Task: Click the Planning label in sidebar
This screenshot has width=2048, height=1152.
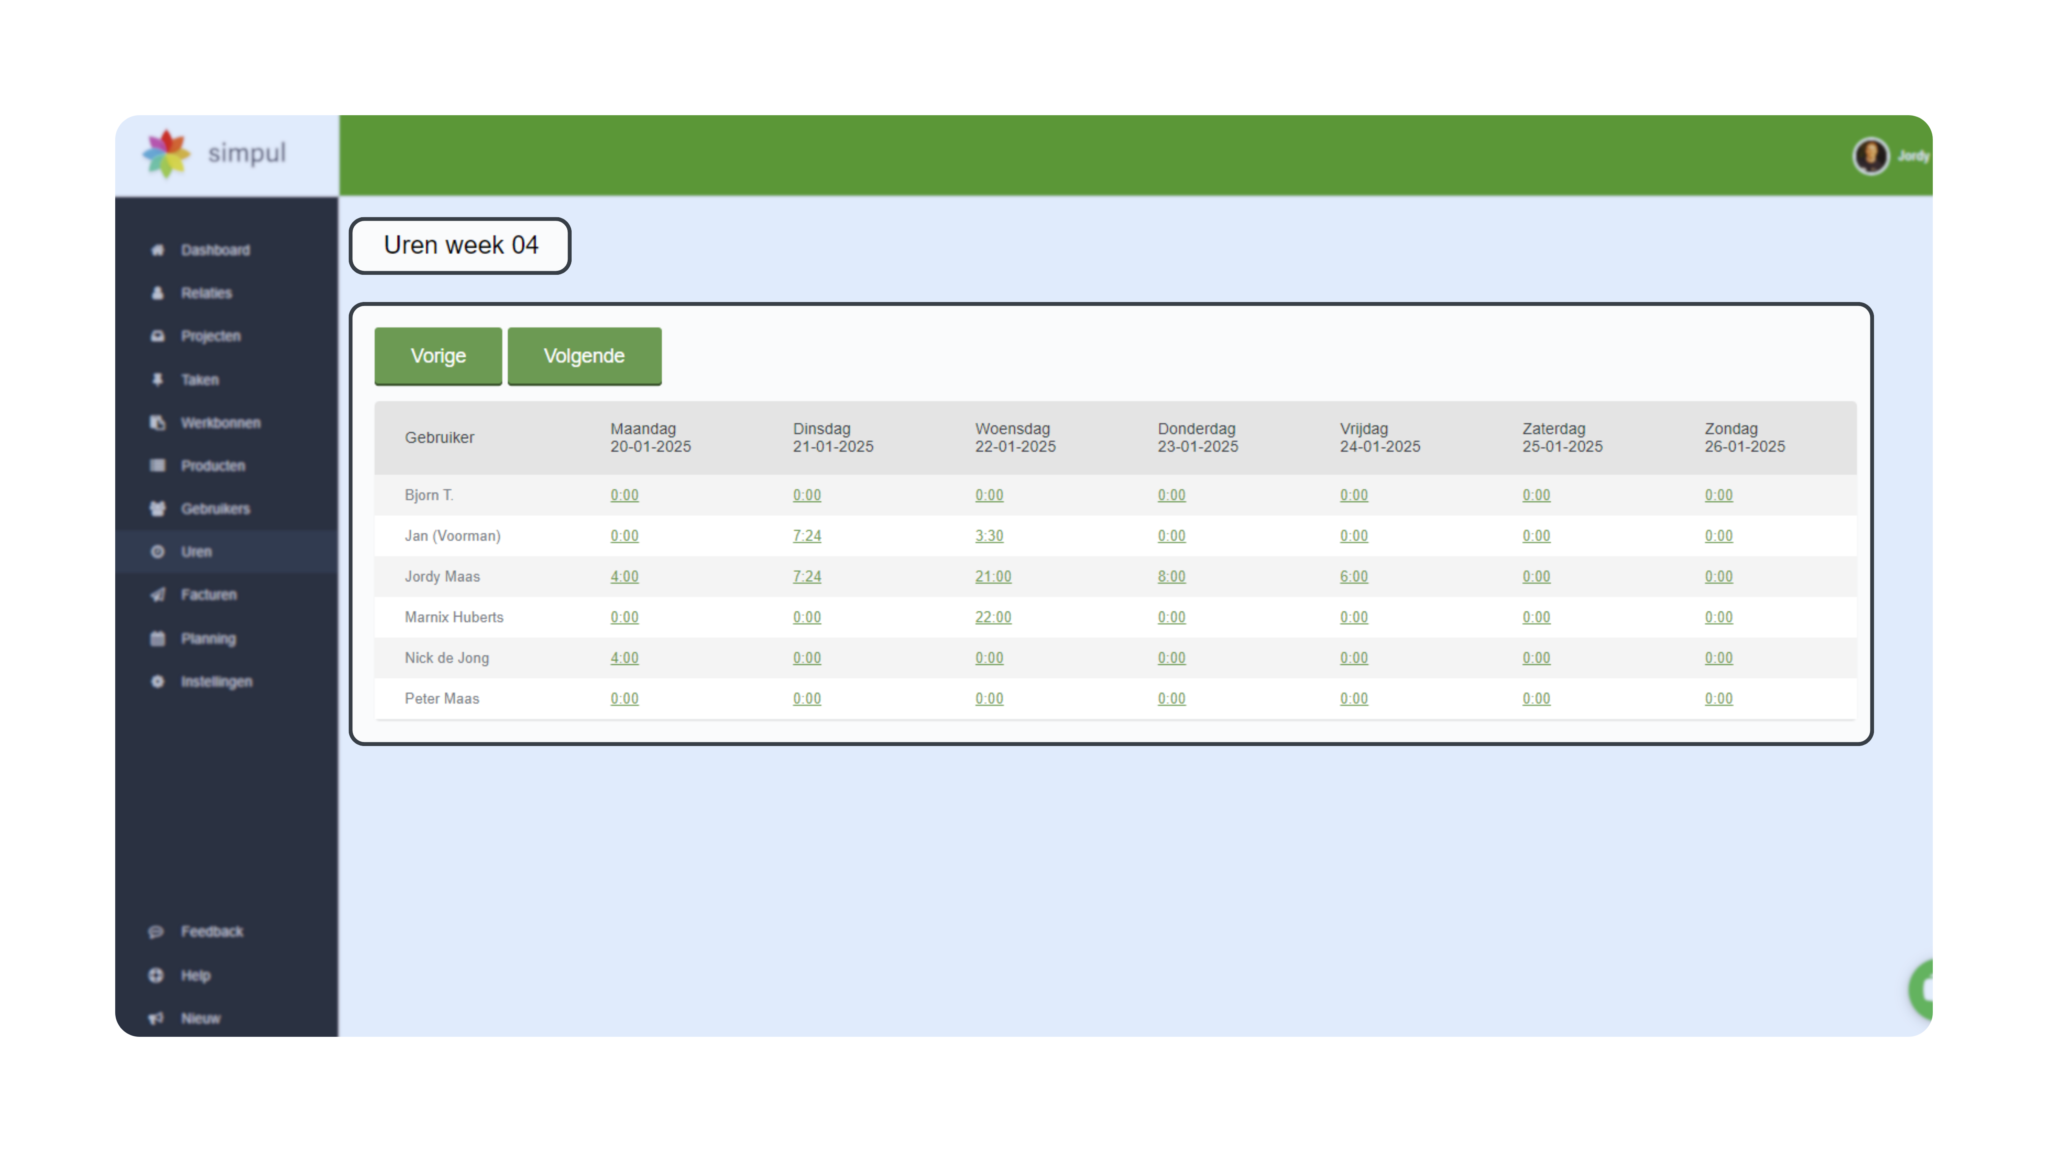Action: (x=208, y=639)
